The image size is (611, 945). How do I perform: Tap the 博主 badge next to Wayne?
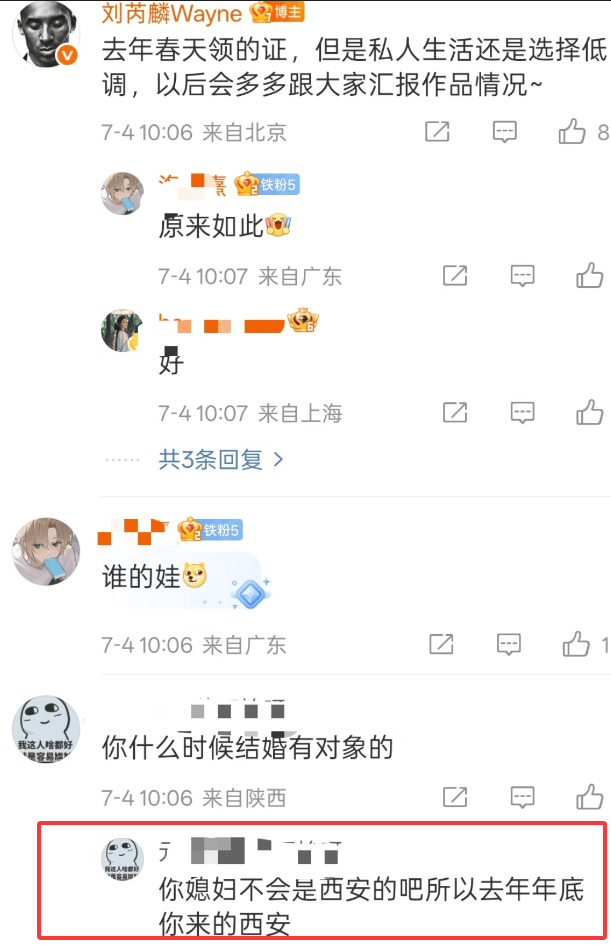pos(277,12)
